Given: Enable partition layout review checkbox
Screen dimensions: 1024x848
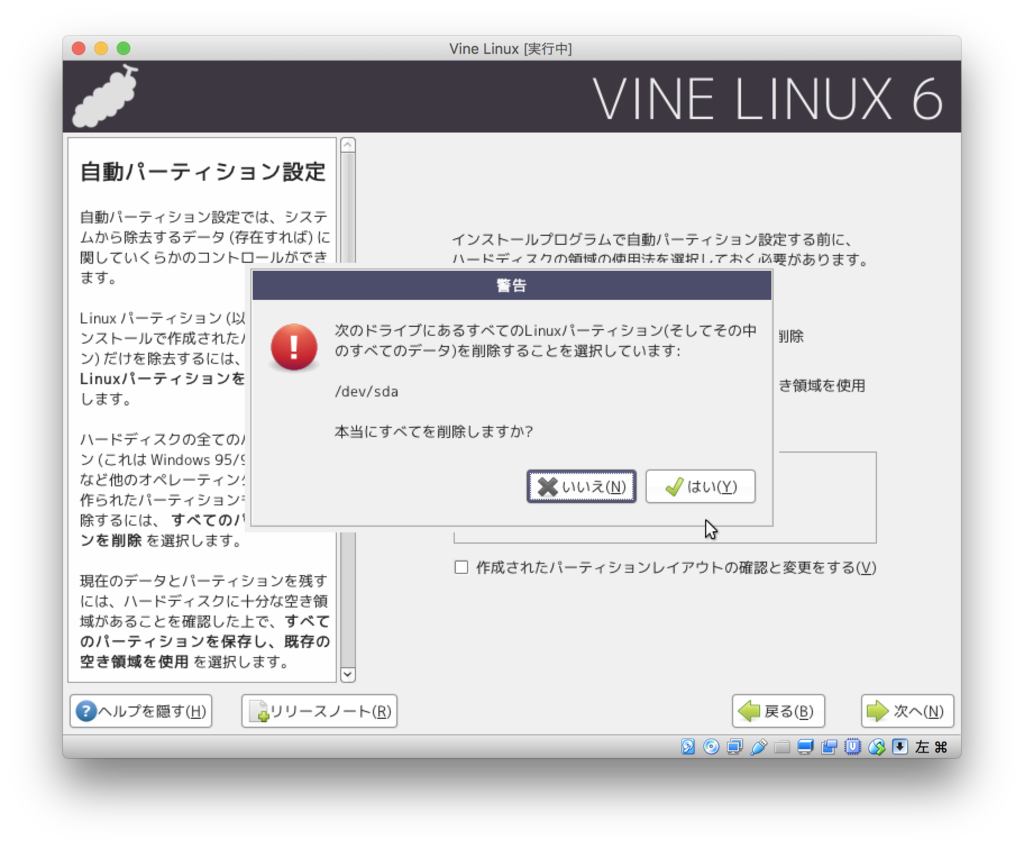Looking at the screenshot, I should (x=462, y=567).
